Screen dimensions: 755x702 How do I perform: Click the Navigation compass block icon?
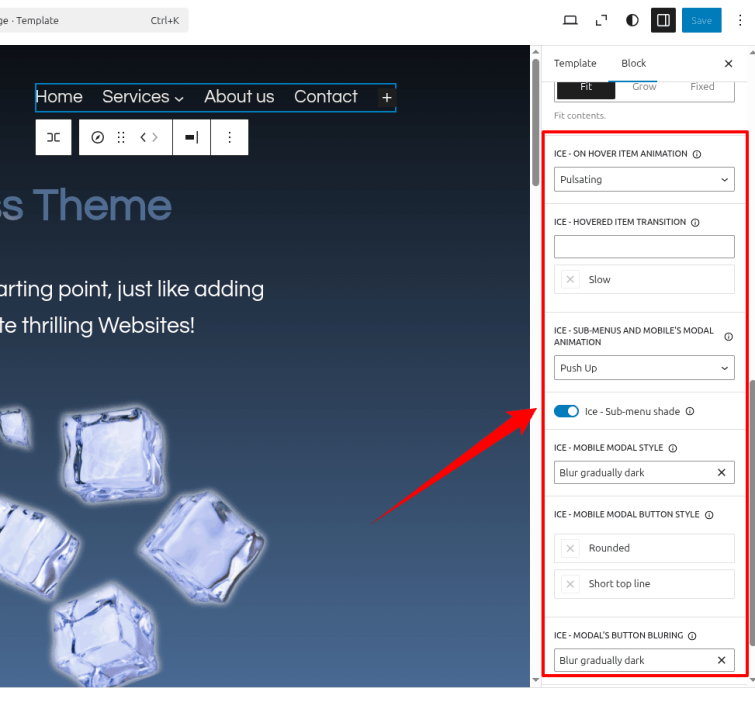[97, 138]
